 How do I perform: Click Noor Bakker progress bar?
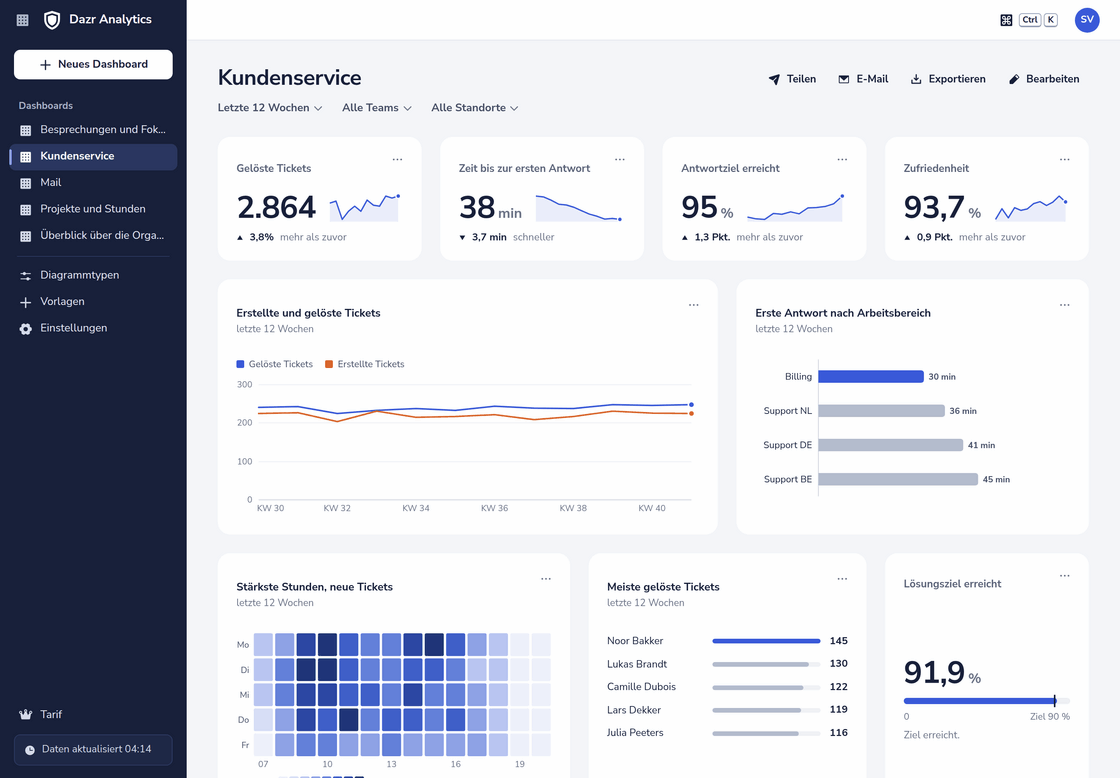766,641
